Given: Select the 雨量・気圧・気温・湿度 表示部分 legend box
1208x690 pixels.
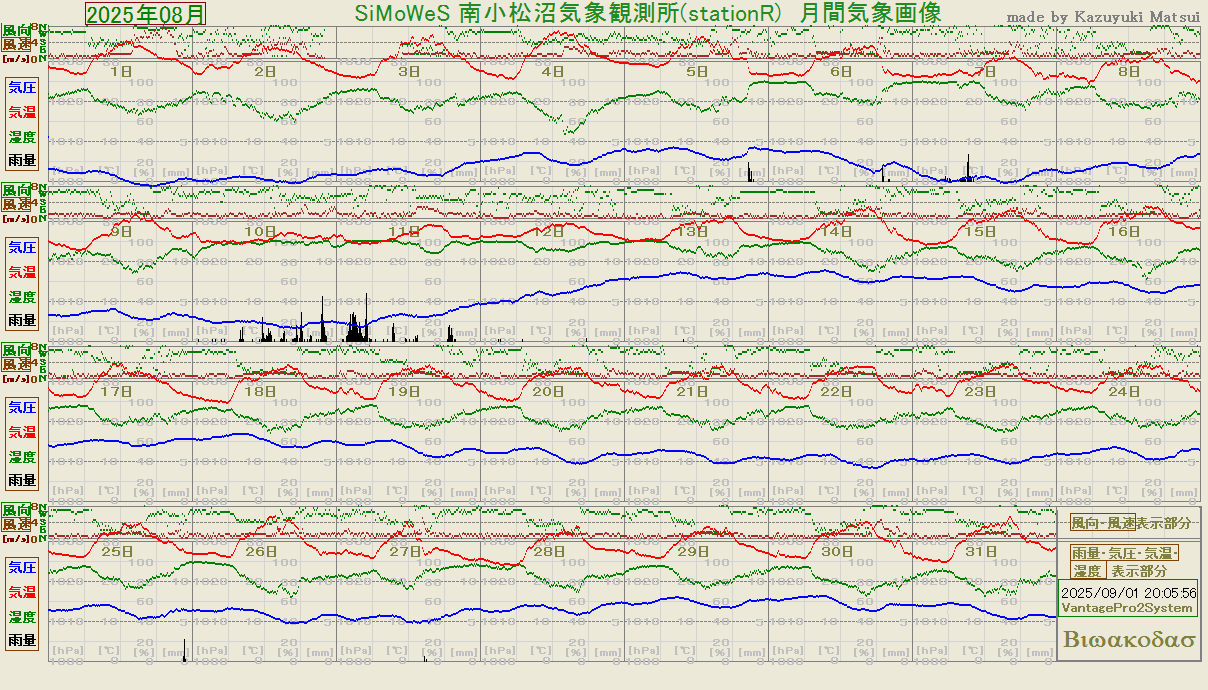Looking at the screenshot, I should (x=1125, y=562).
